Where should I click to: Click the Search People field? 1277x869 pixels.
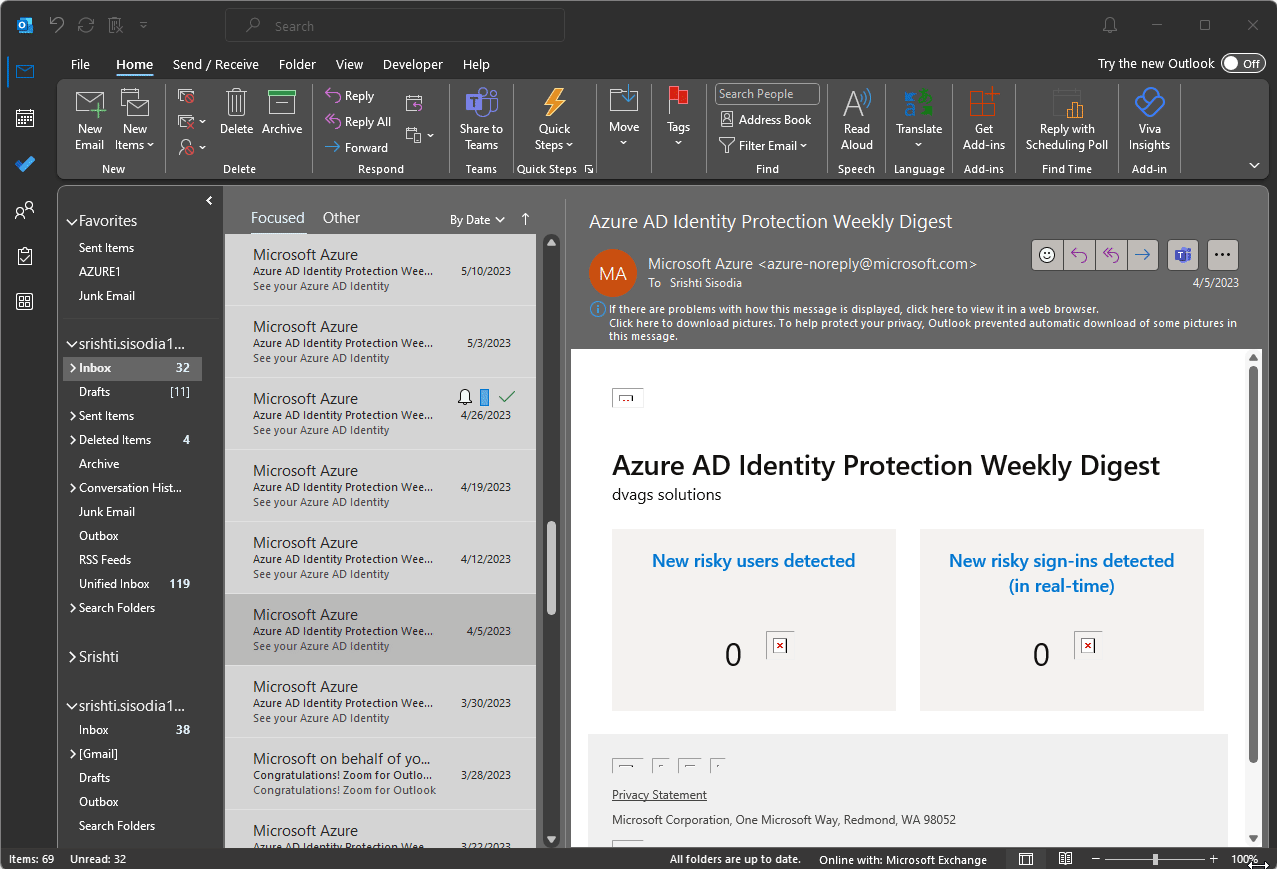(767, 94)
